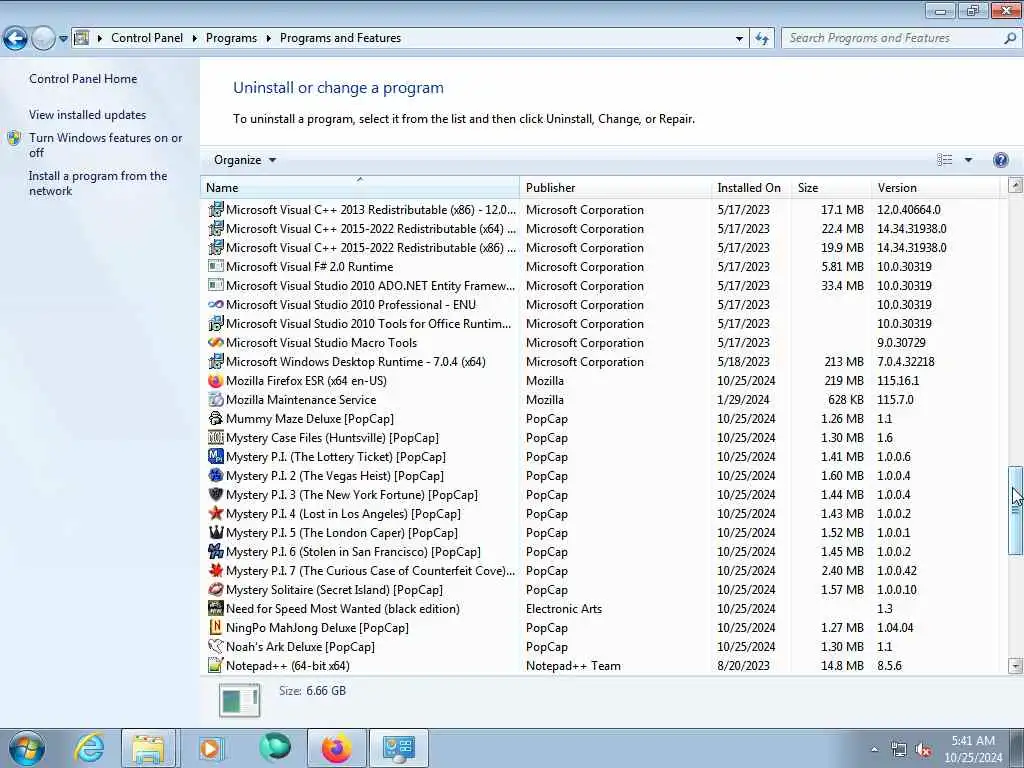Select the Mystery P.I. 7 Counterfeit Cove icon

tap(216, 570)
